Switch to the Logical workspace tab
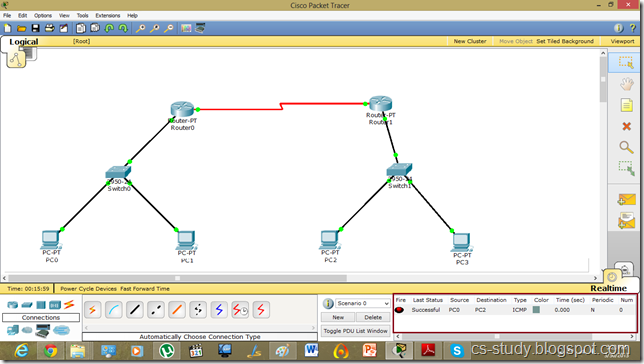Image resolution: width=644 pixels, height=364 pixels. point(23,42)
